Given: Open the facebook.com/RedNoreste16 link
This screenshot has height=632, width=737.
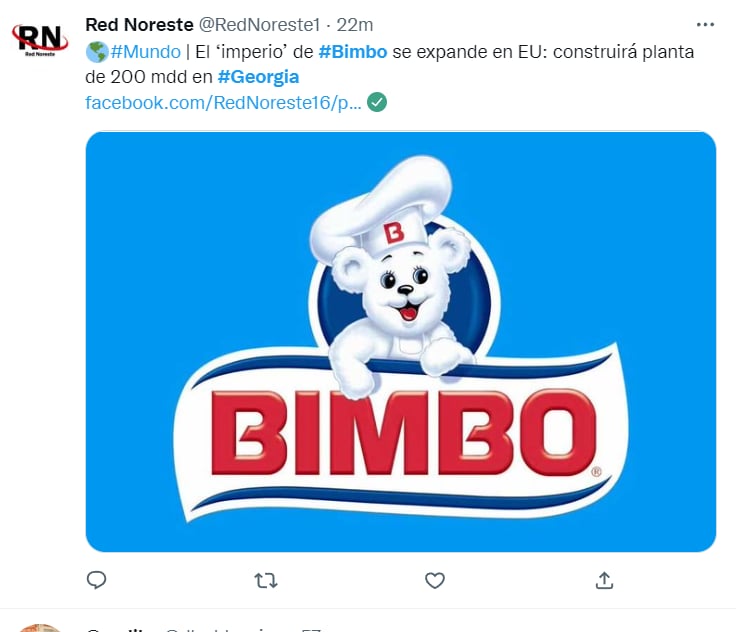Looking at the screenshot, I should click(x=223, y=102).
